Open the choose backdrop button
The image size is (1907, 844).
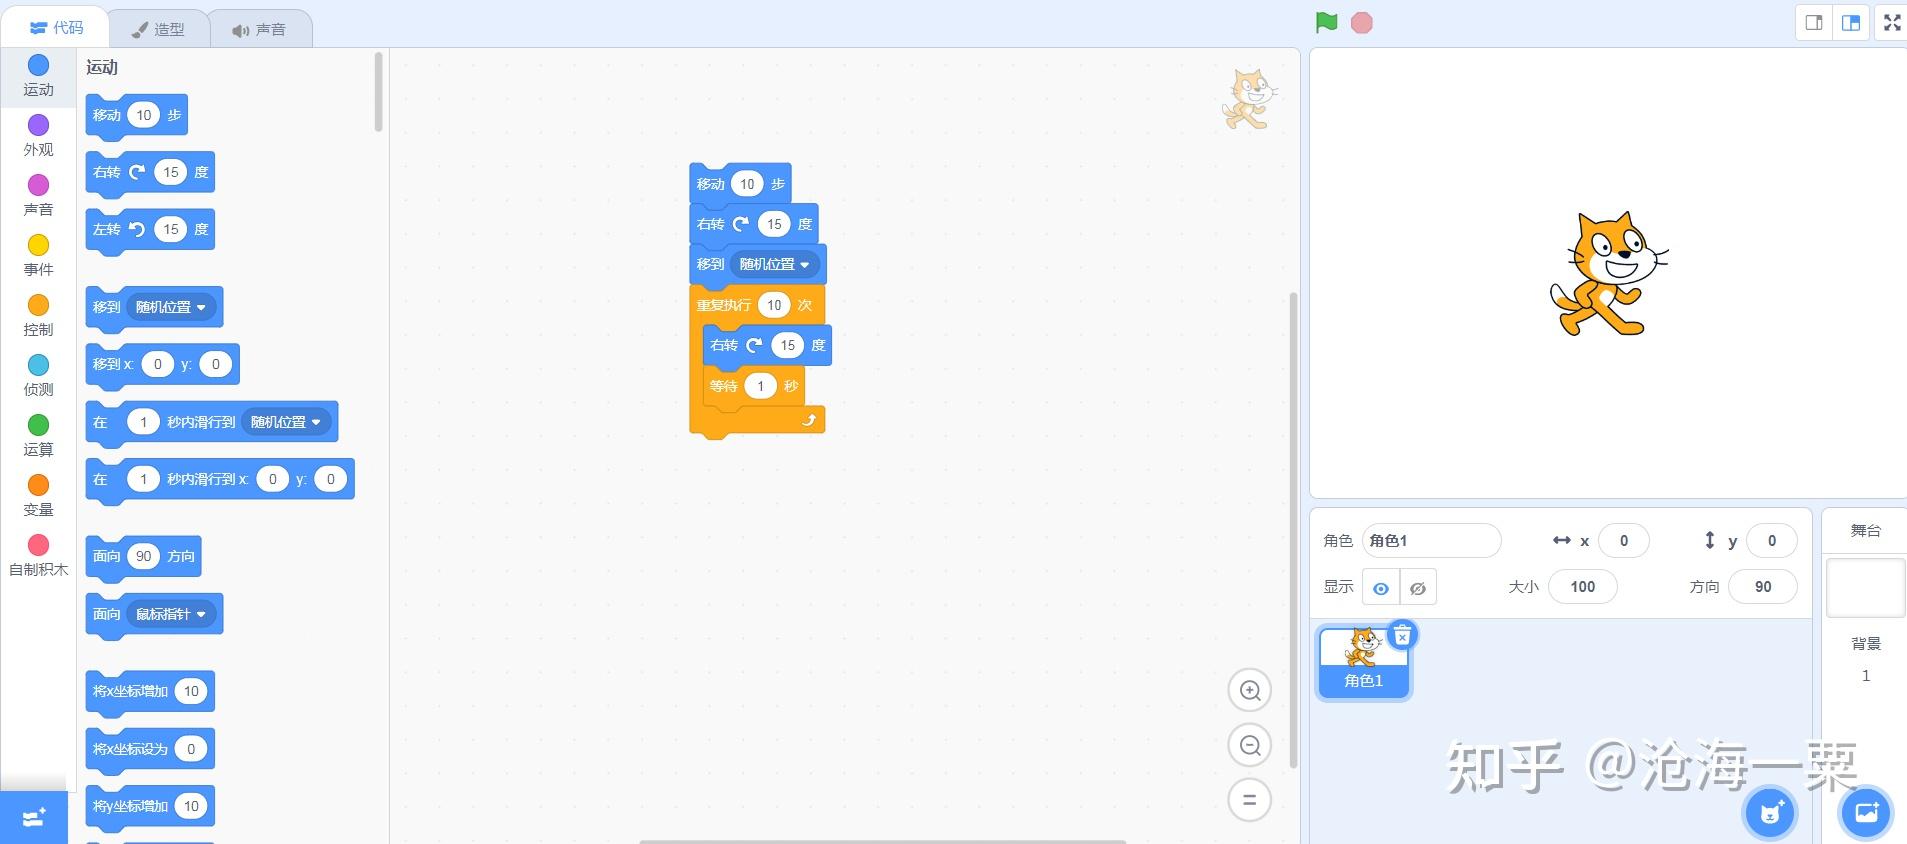pyautogui.click(x=1866, y=813)
